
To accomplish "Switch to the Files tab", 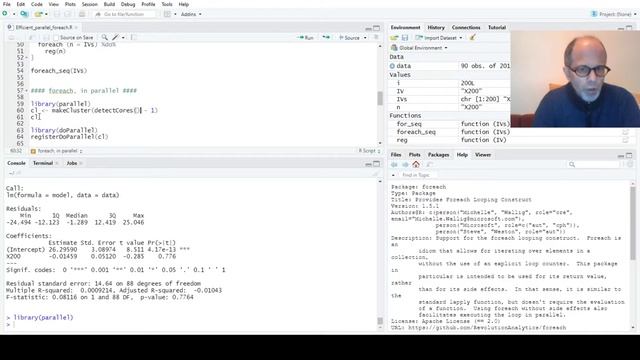I will tap(396, 155).
